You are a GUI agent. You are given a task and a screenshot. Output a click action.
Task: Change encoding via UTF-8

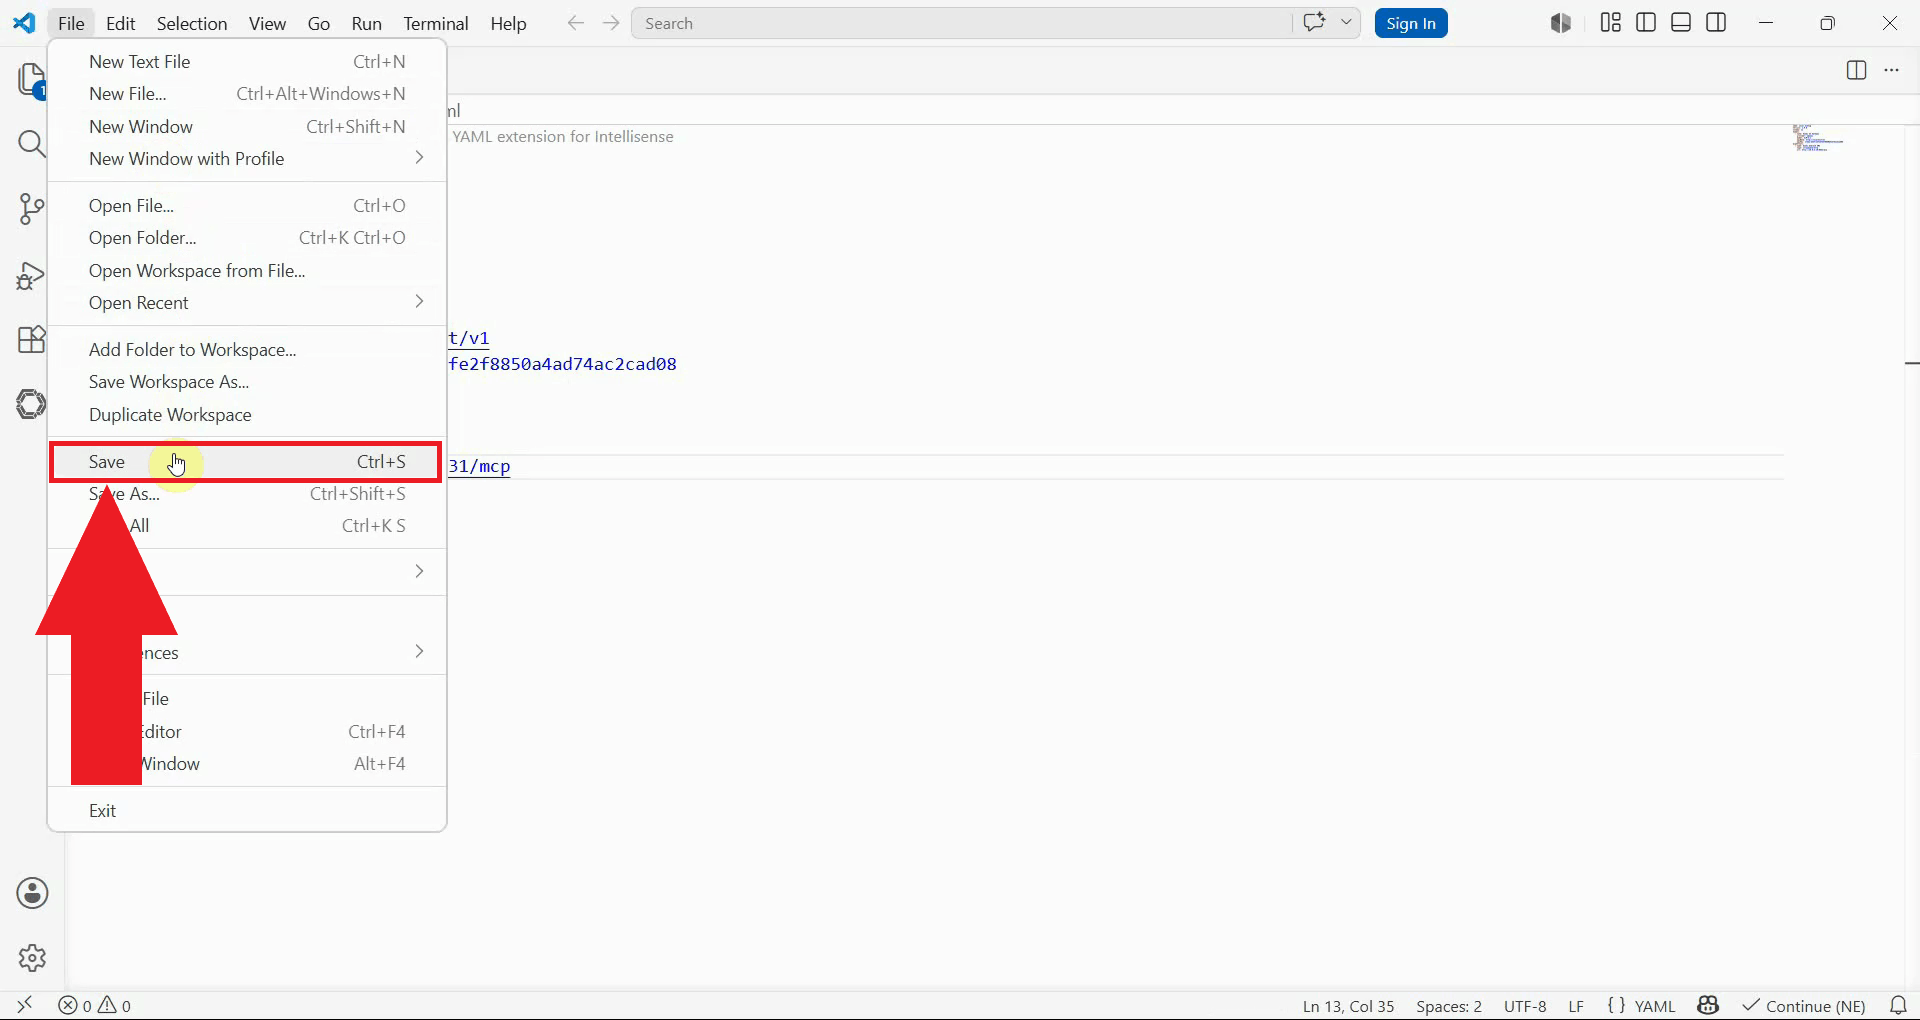click(1525, 1006)
